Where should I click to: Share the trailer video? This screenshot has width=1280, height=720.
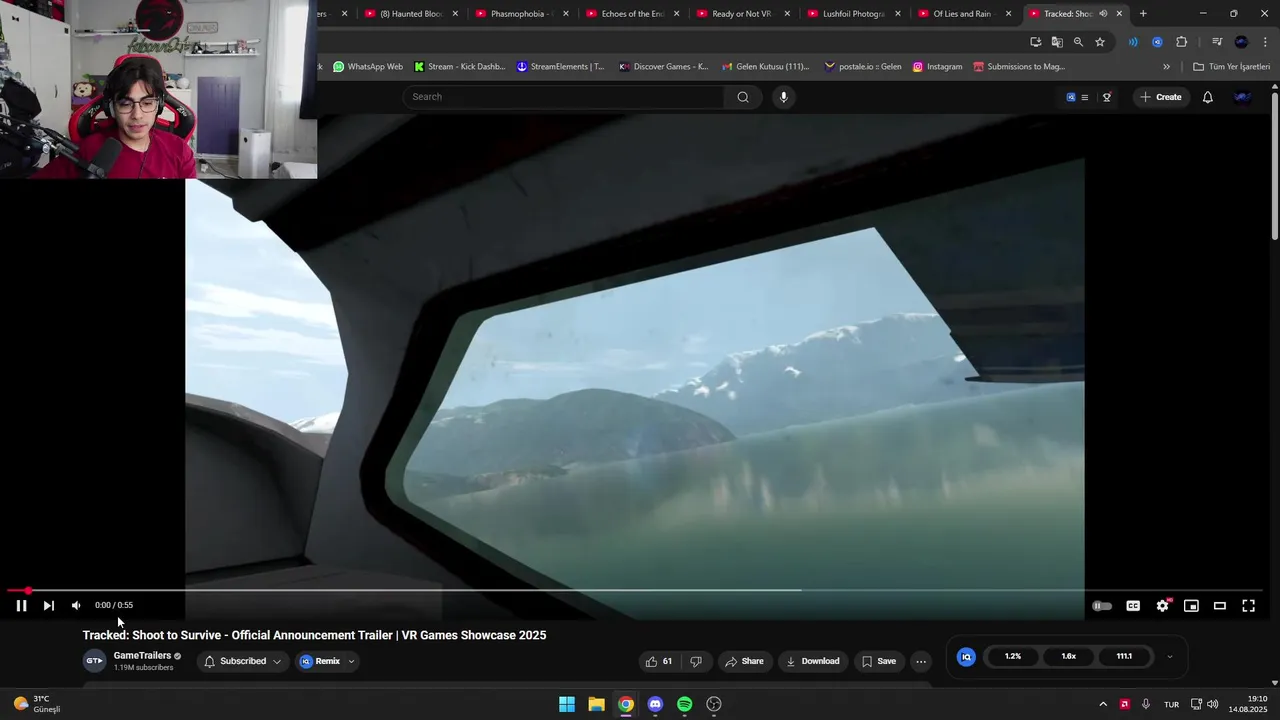(744, 661)
